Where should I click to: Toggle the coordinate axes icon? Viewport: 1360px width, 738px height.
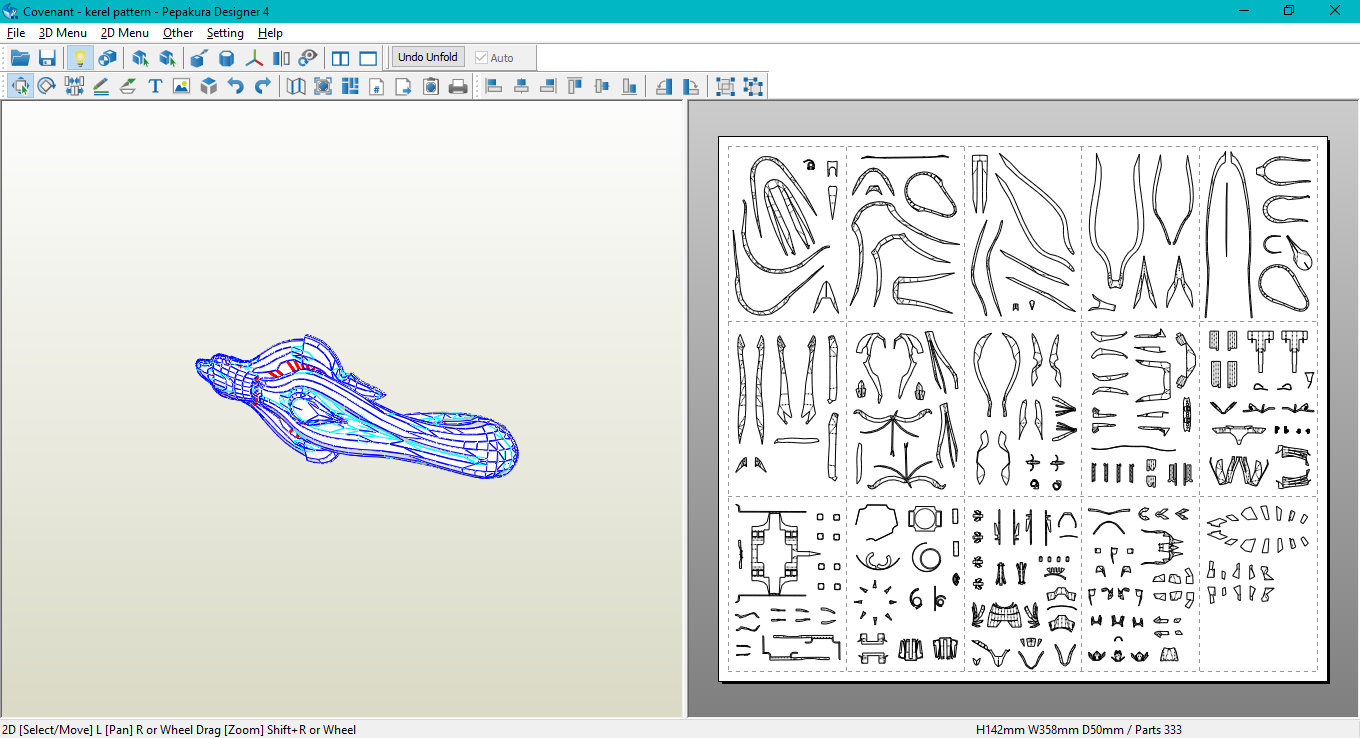(255, 57)
